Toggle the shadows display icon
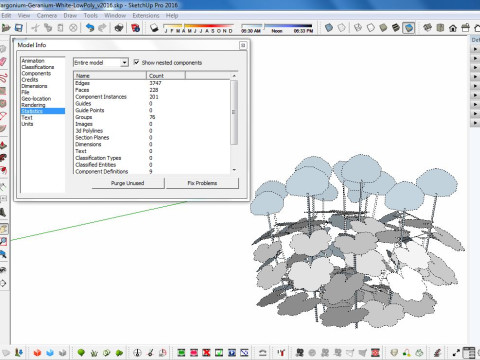Viewport: 480px width, 360px height. (154, 28)
